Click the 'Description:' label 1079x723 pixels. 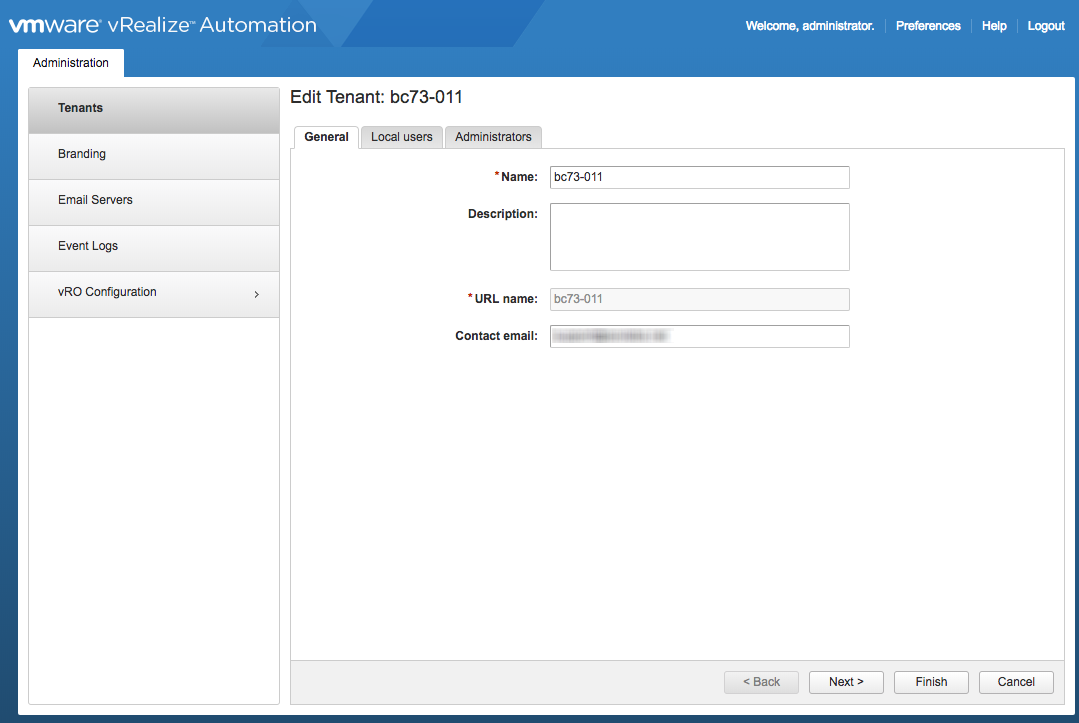503,214
